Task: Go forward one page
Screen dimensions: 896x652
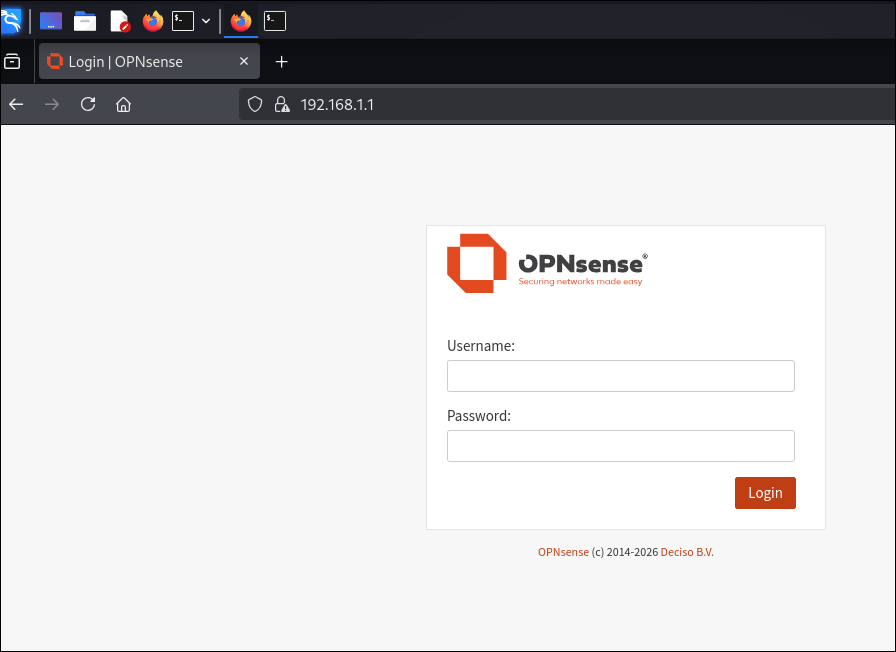Action: point(52,105)
